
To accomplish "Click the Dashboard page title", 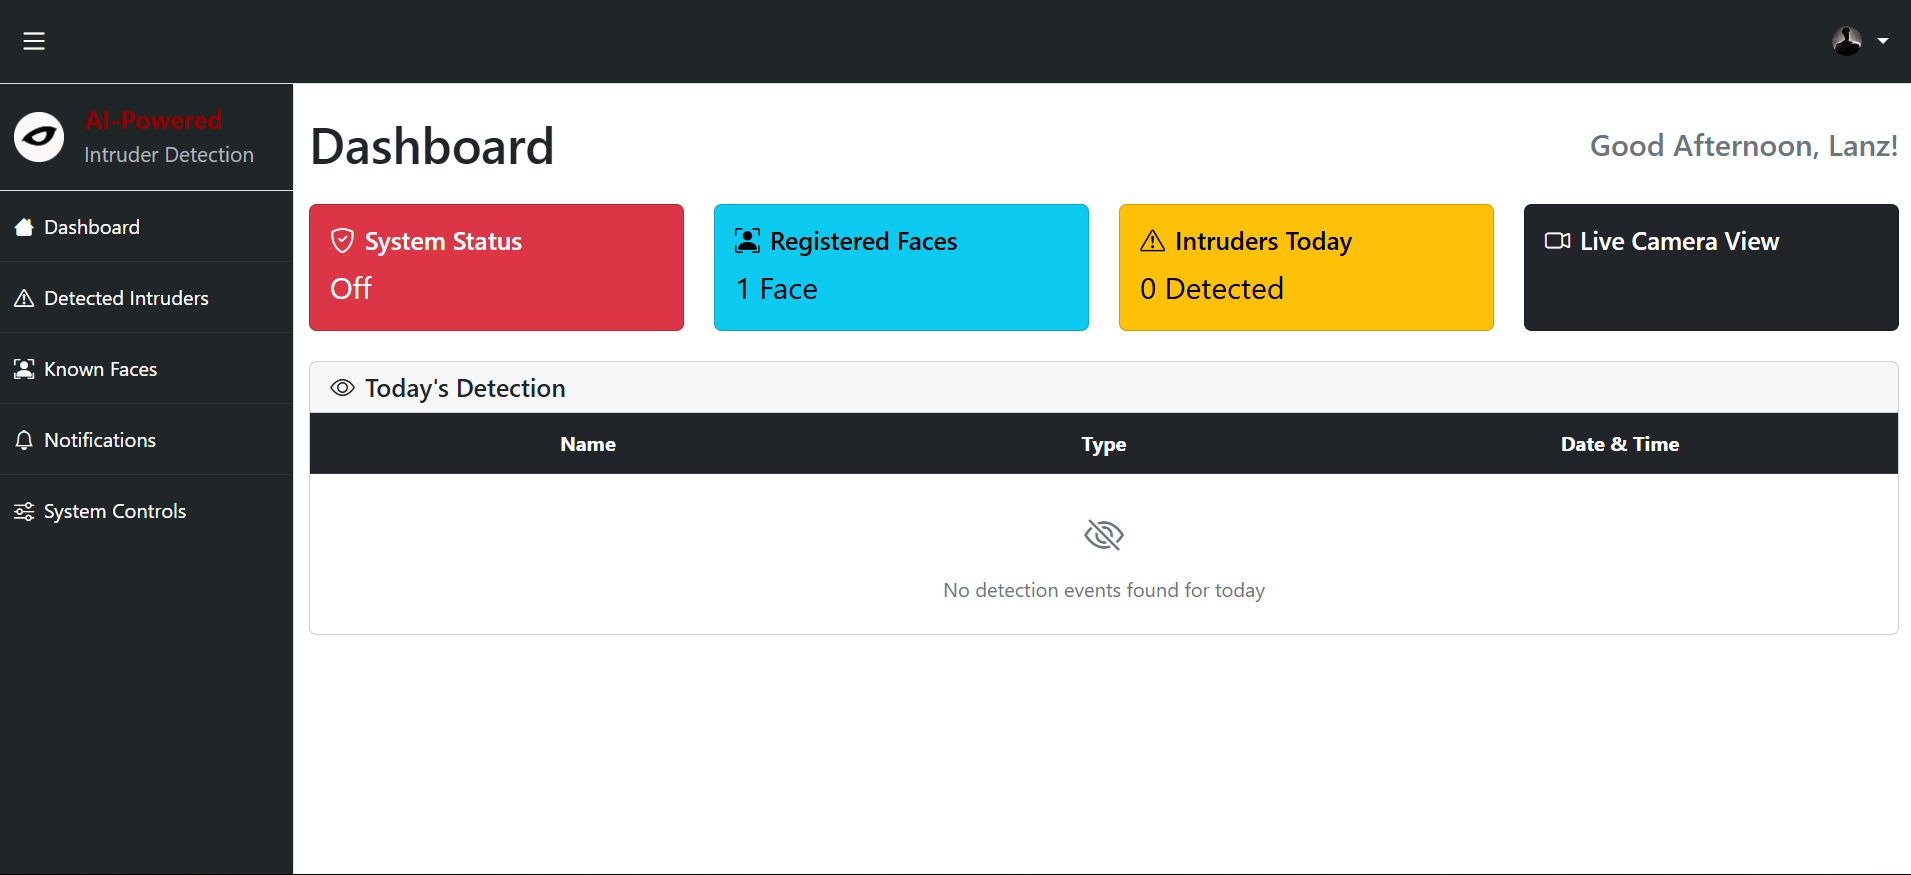I will 432,146.
